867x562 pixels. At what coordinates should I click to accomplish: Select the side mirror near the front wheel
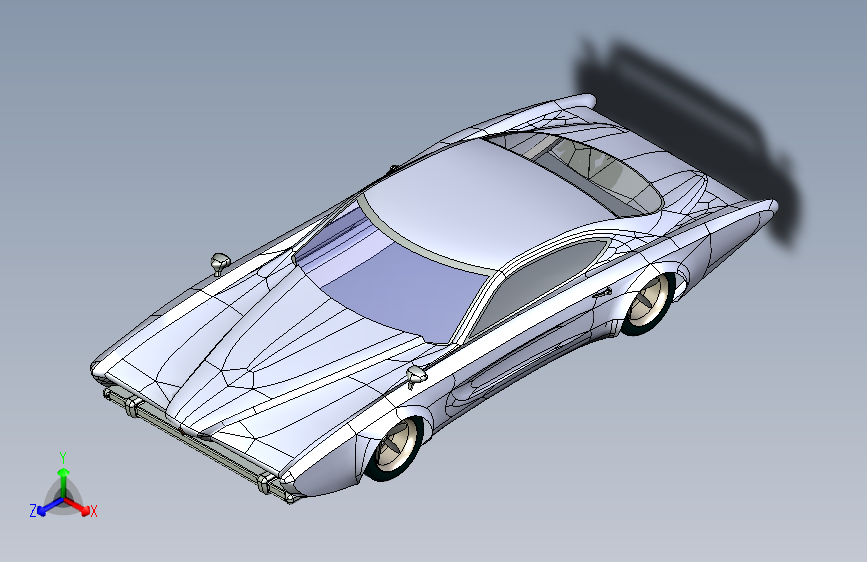[x=416, y=377]
